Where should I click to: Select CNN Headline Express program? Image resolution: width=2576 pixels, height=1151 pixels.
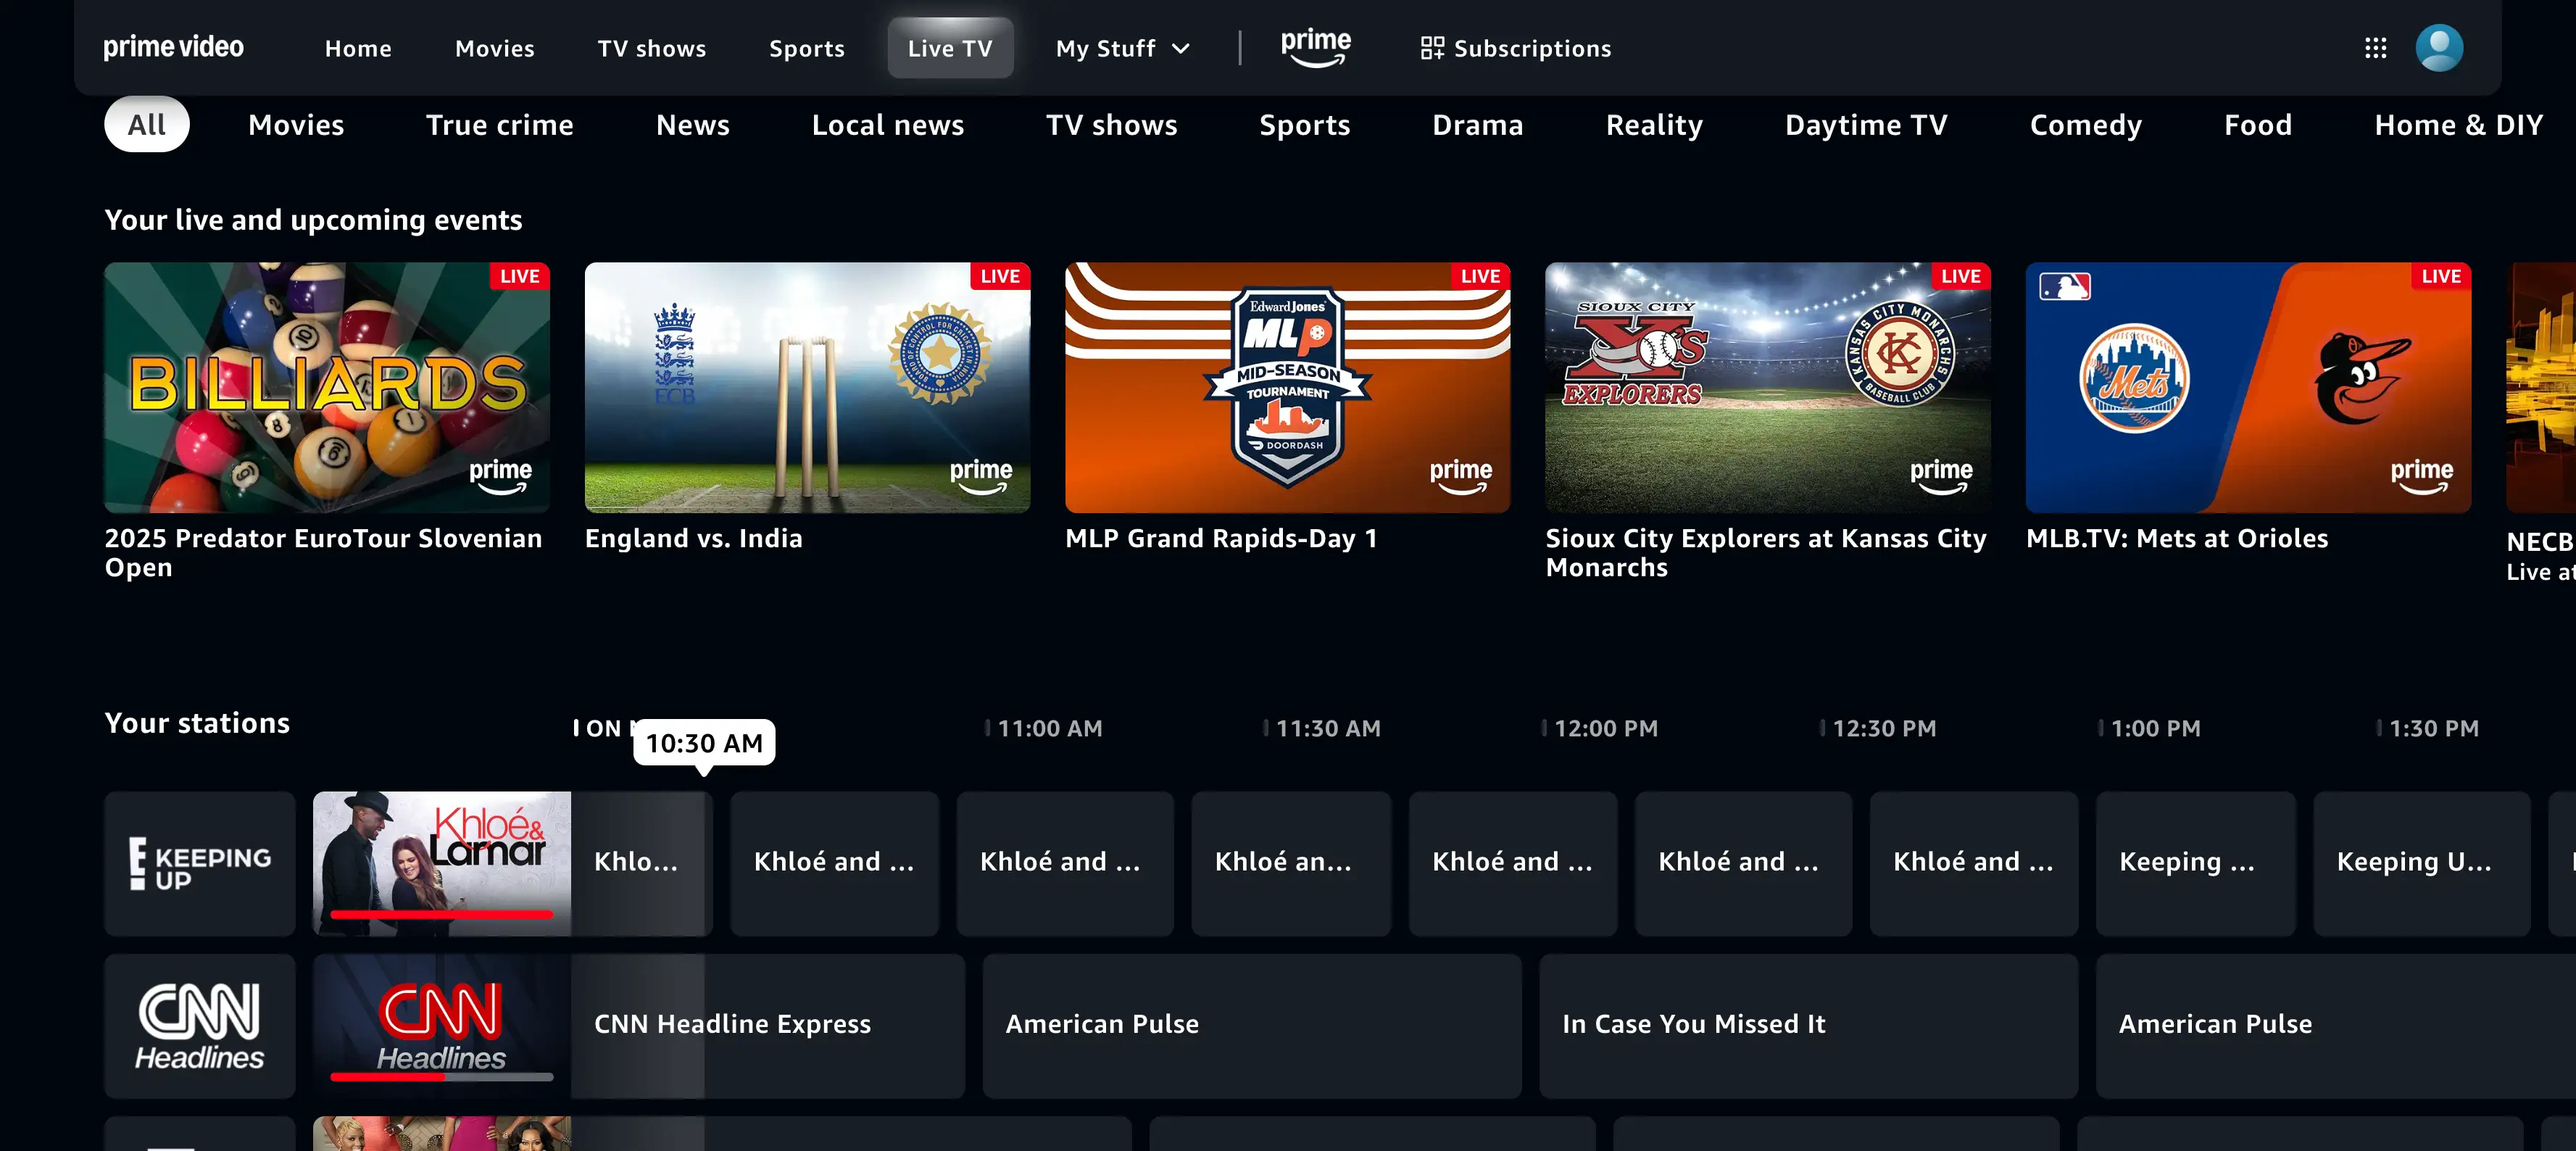[x=768, y=1026]
